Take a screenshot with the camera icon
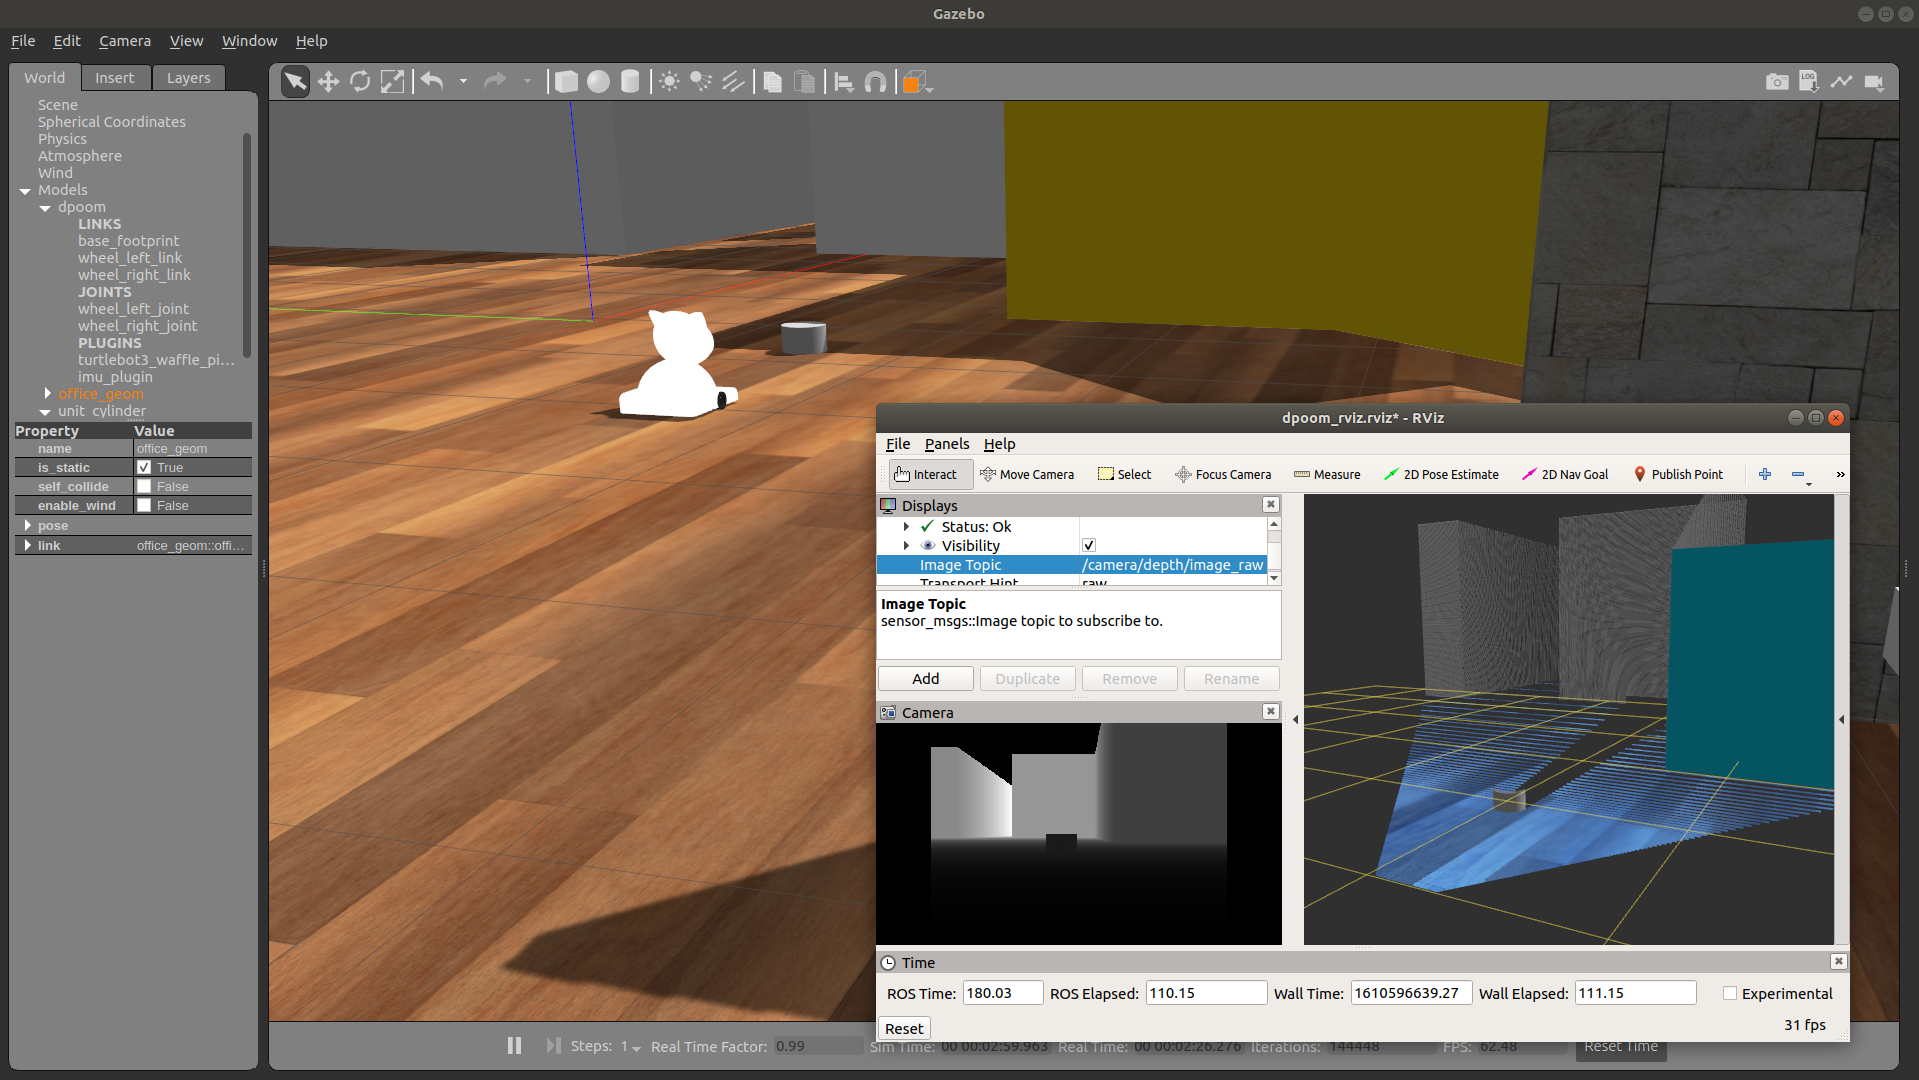This screenshot has width=1919, height=1080. point(1777,82)
